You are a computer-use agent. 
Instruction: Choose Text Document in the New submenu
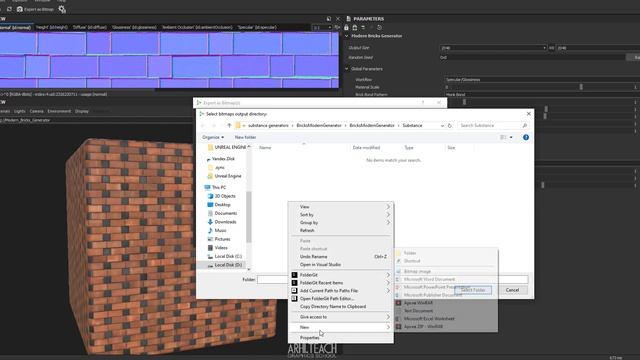(x=446, y=311)
